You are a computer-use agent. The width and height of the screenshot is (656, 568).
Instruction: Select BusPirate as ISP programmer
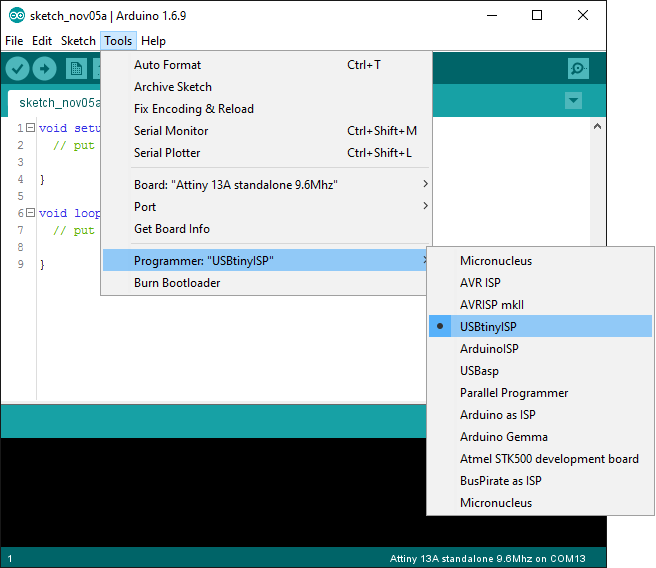[x=541, y=481]
